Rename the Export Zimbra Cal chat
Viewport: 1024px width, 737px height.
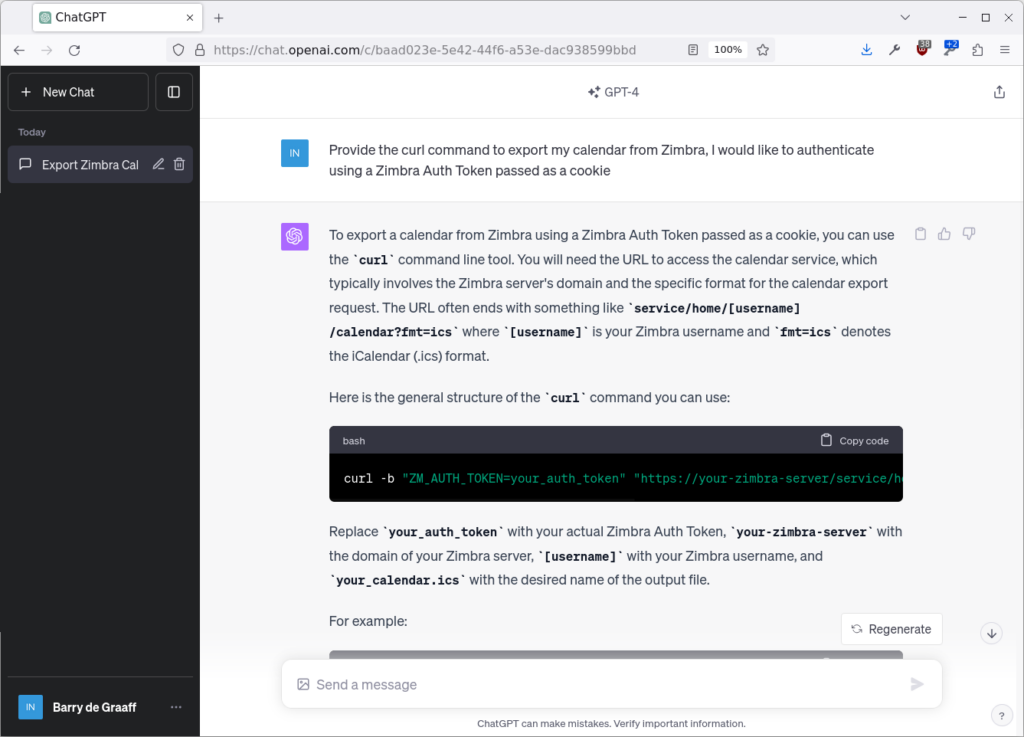coord(160,164)
